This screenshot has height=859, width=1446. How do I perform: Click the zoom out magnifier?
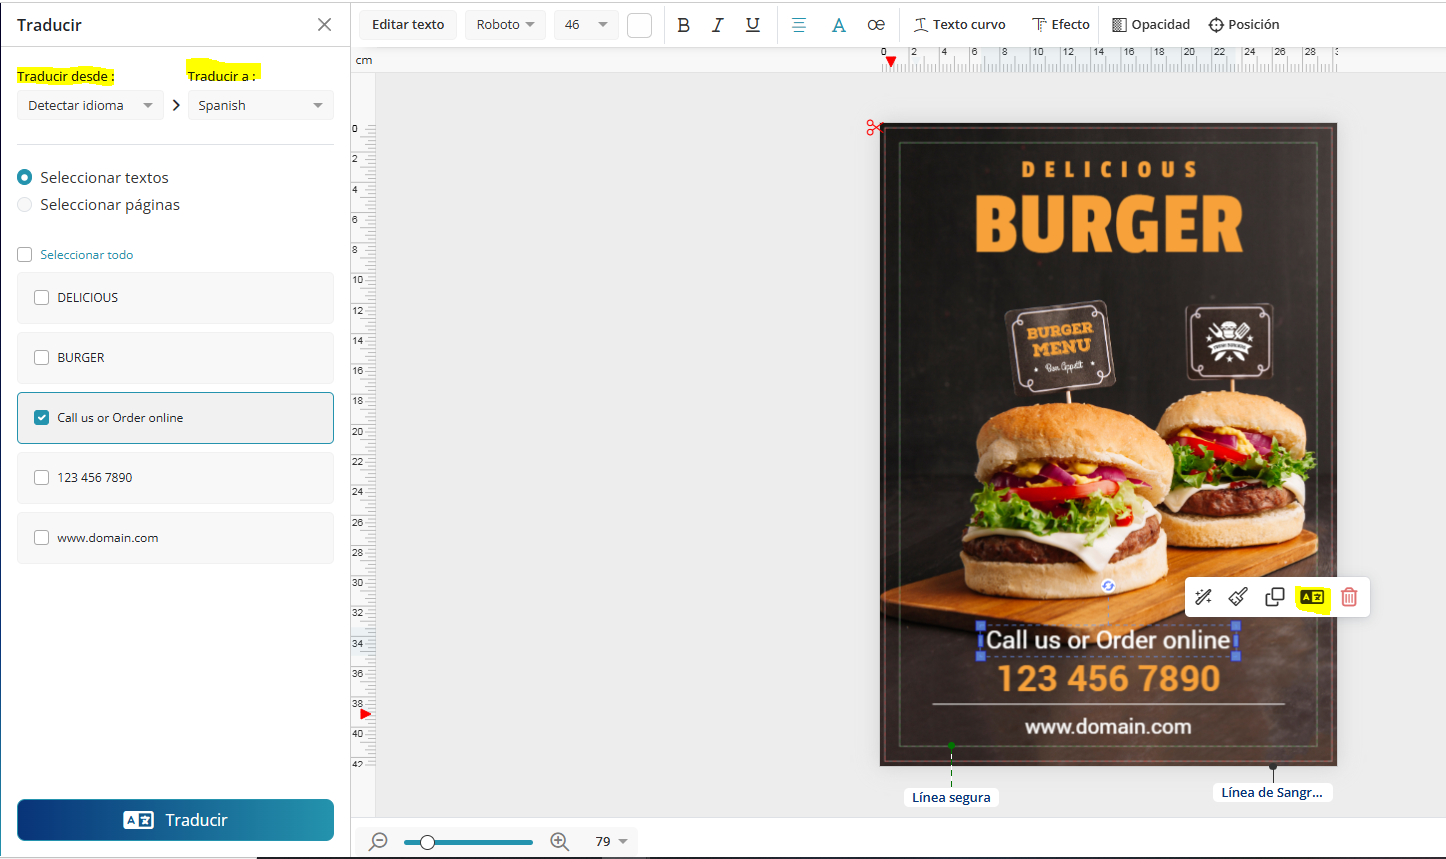pos(378,842)
